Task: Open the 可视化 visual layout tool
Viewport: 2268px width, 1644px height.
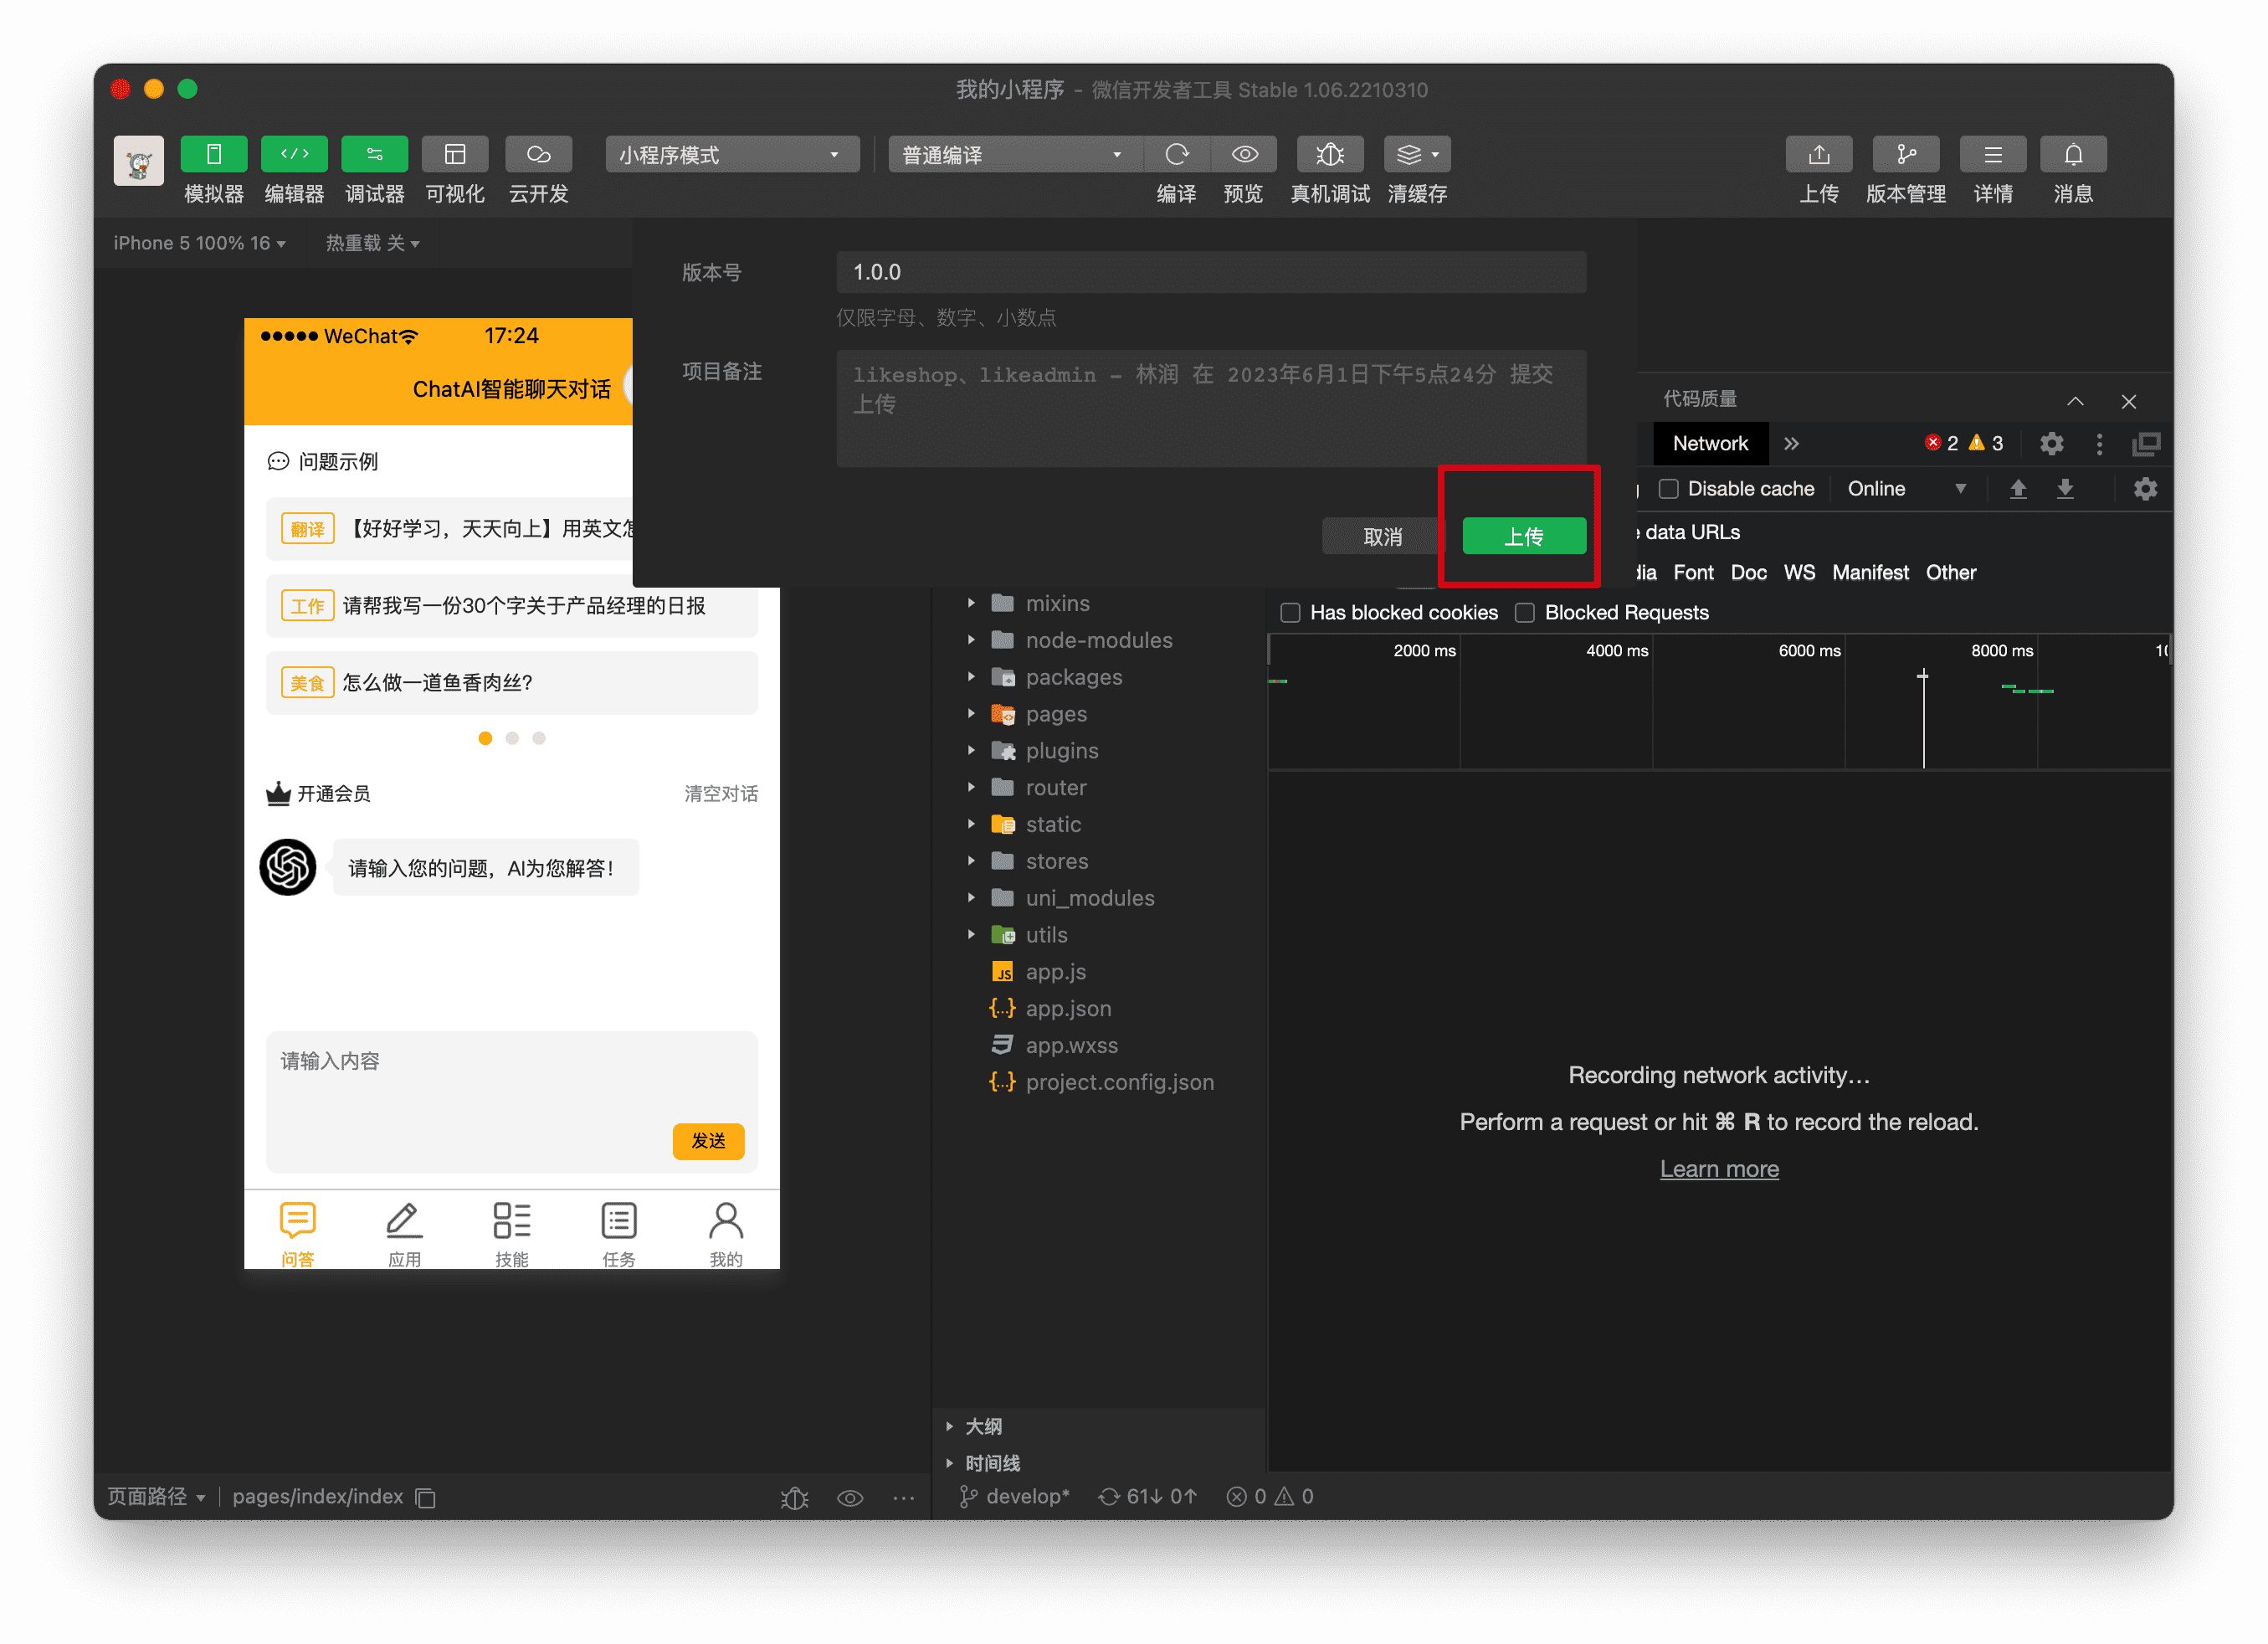Action: [x=455, y=154]
